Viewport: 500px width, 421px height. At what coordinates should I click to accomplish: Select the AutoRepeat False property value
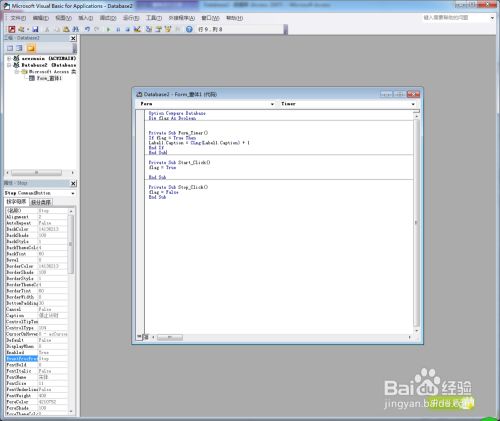[53, 223]
